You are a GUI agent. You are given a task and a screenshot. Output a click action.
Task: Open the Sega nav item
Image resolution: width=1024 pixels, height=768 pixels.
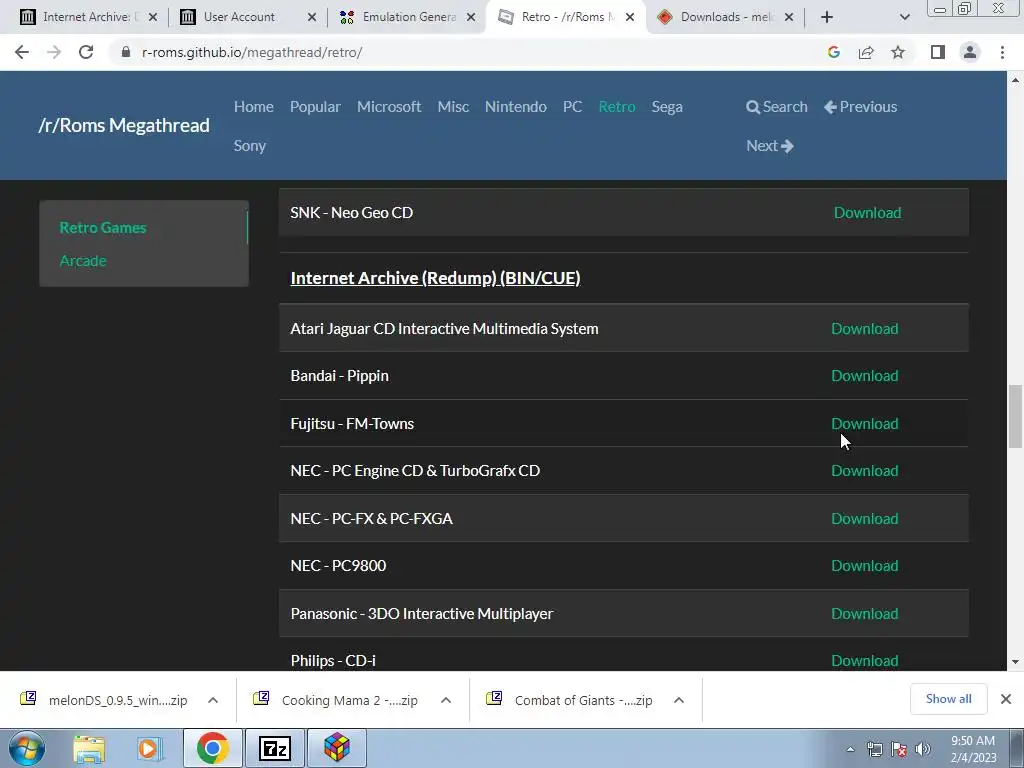pos(667,107)
